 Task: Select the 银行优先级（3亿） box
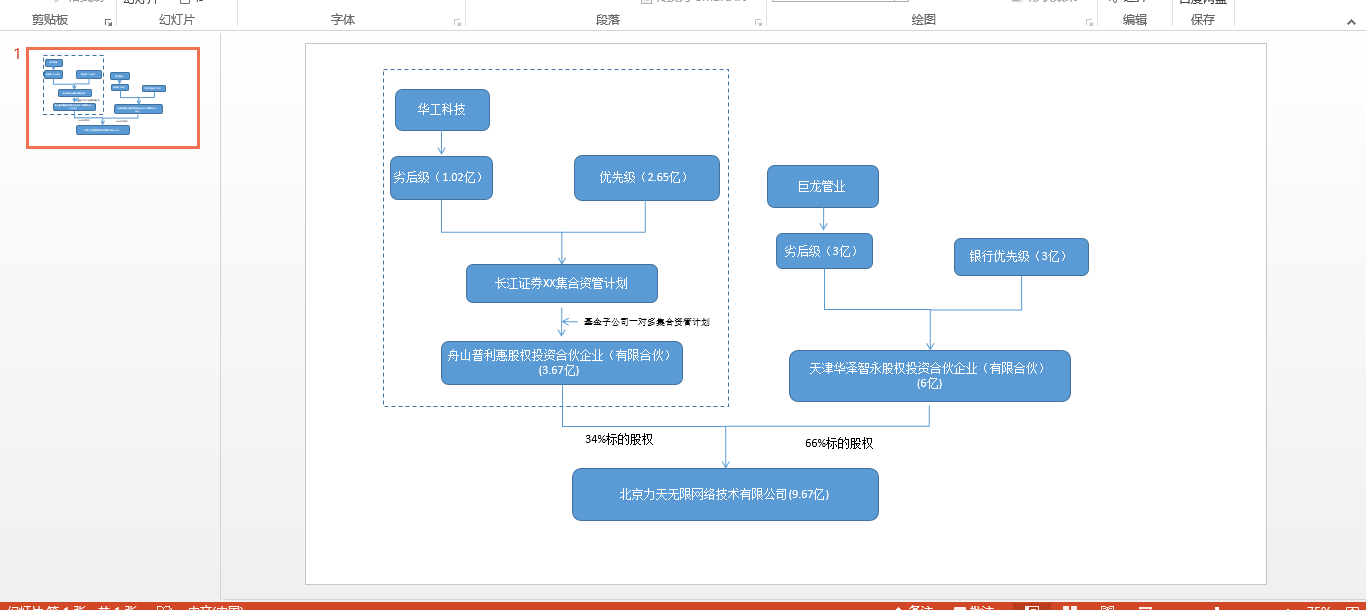pyautogui.click(x=1021, y=257)
